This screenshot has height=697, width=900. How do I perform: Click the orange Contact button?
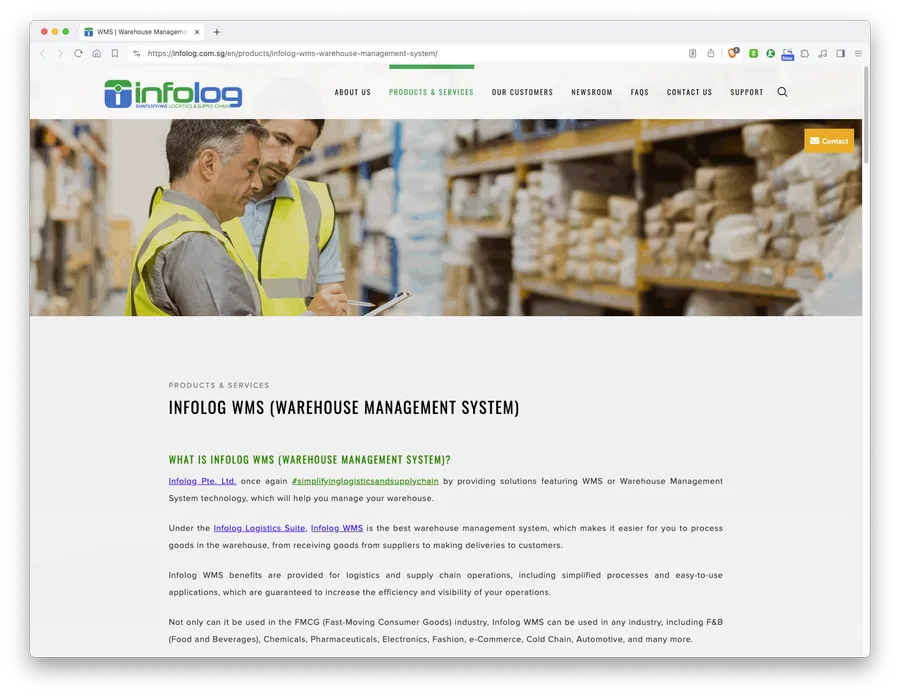829,141
